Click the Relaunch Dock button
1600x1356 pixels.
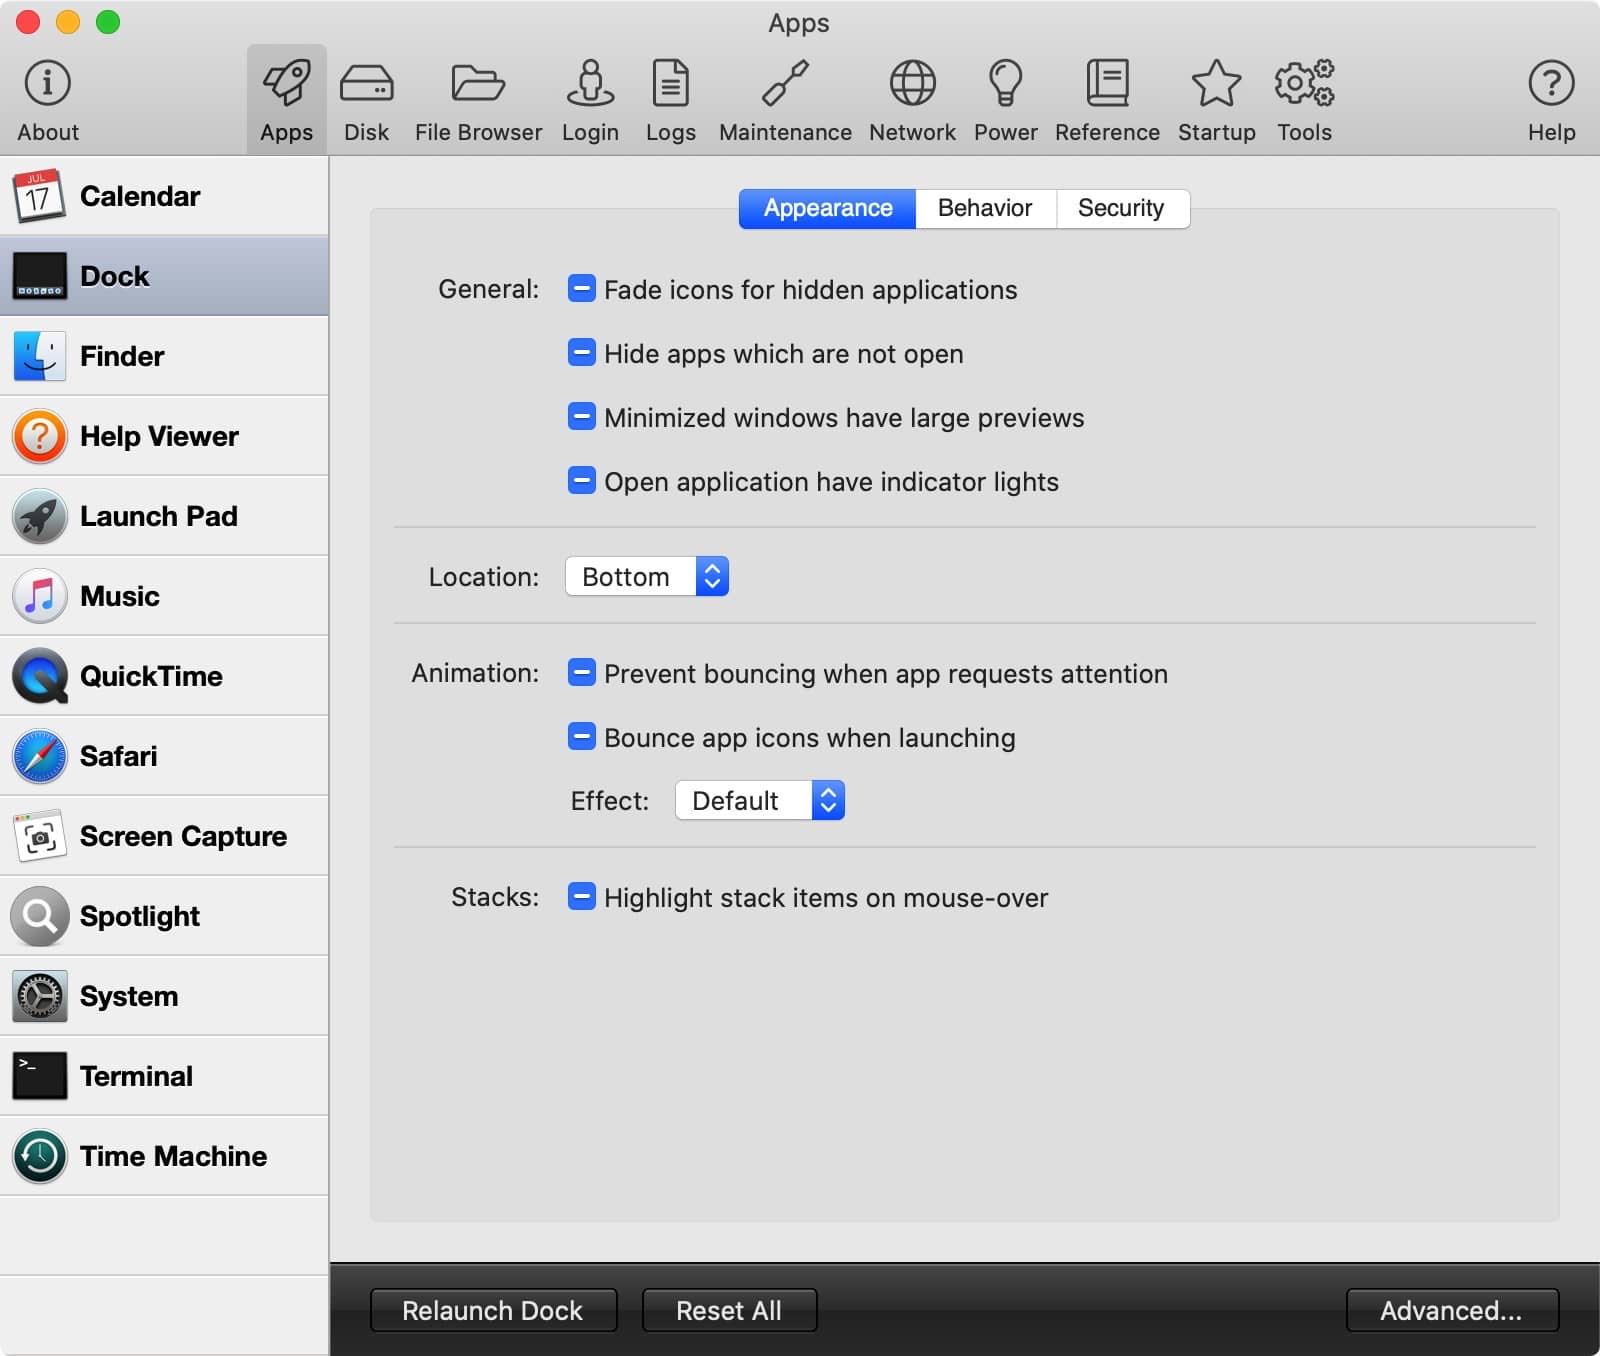tap(493, 1310)
